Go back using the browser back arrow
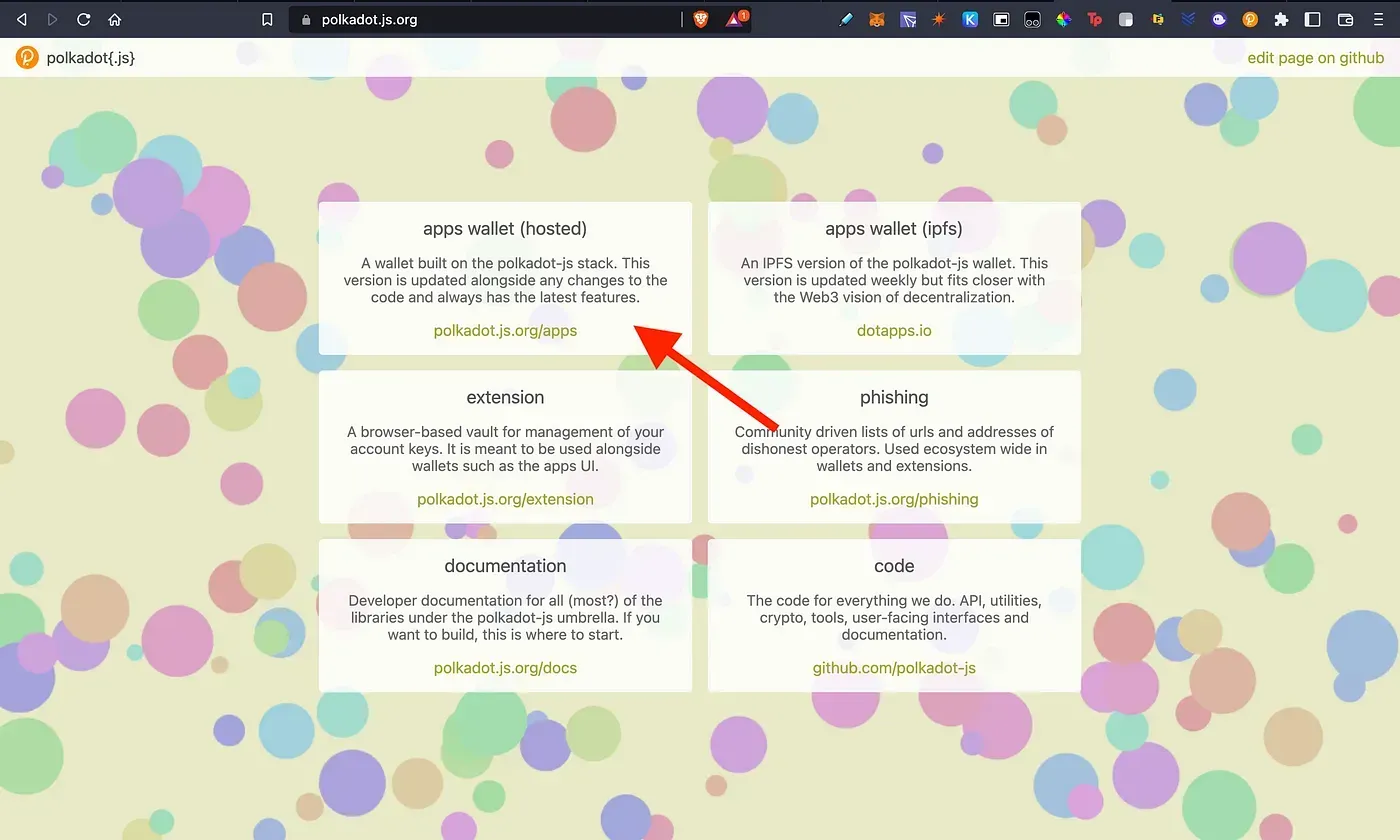This screenshot has height=840, width=1400. 22,19
